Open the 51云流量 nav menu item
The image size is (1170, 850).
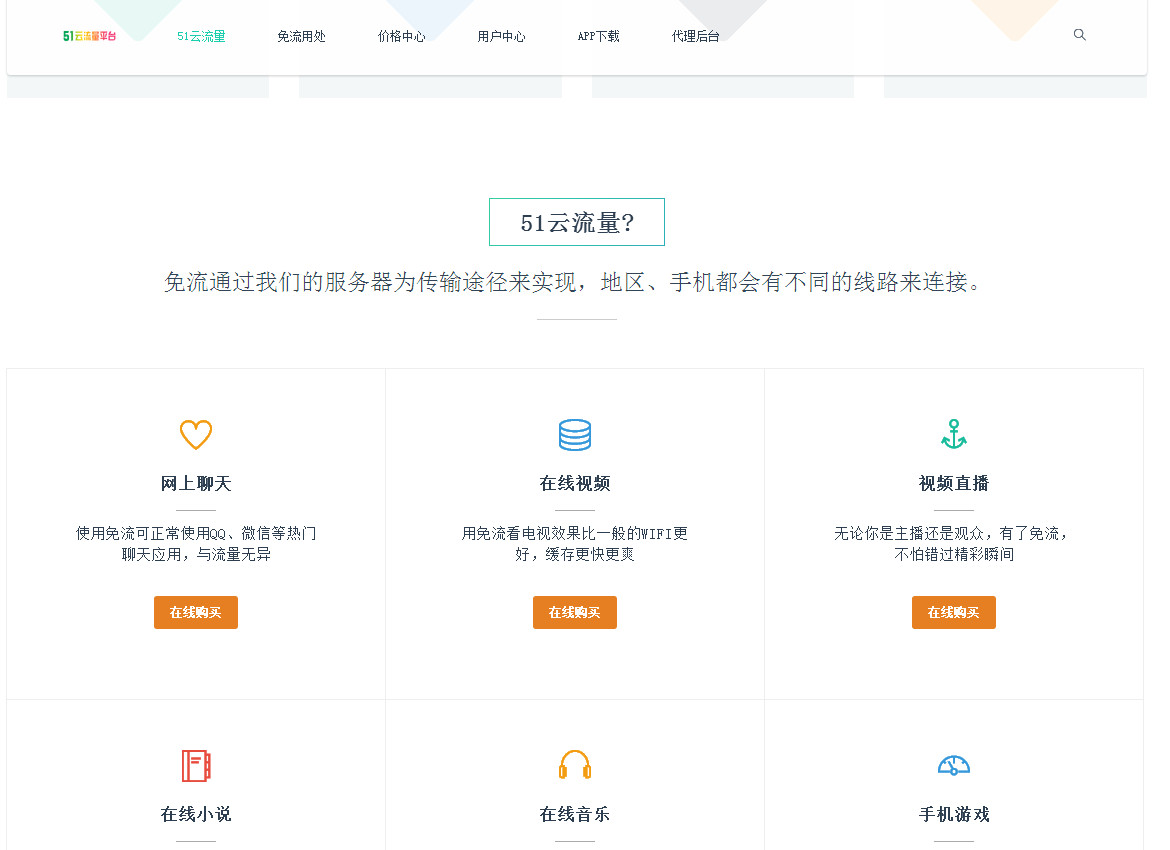201,36
